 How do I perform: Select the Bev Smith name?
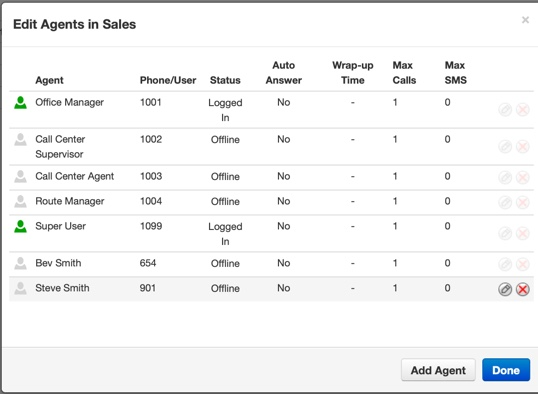(58, 263)
